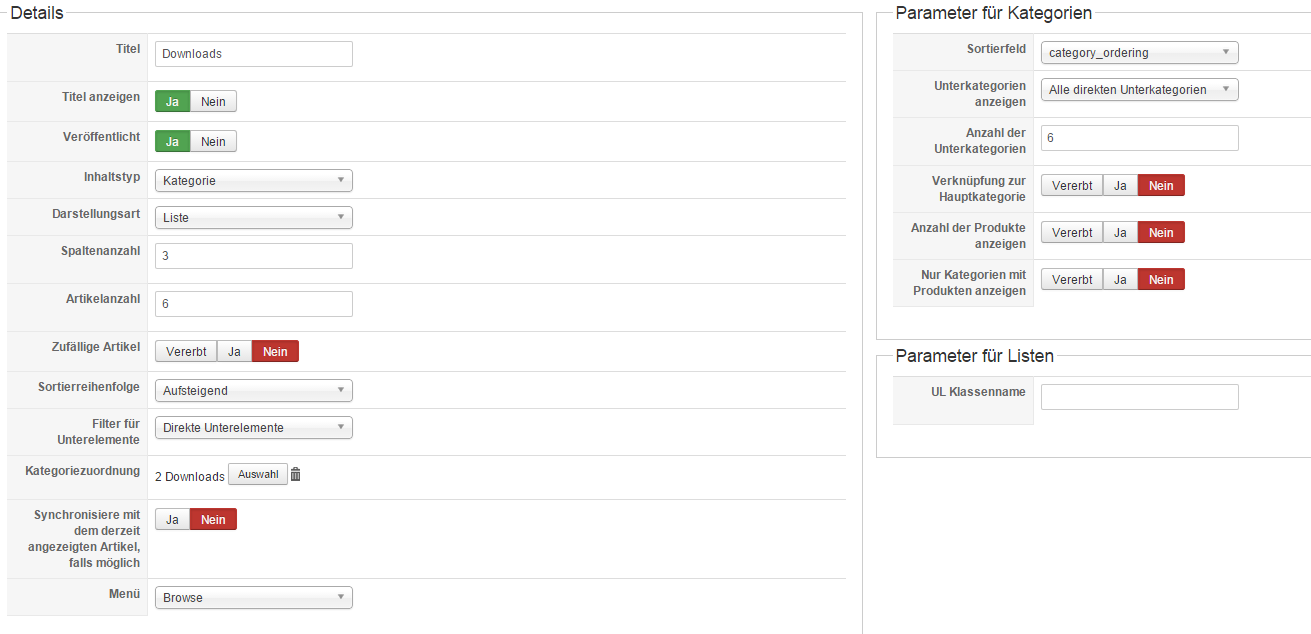Turn on Ja for article synchronisation
Screen dimensions: 1311x634
(172, 519)
